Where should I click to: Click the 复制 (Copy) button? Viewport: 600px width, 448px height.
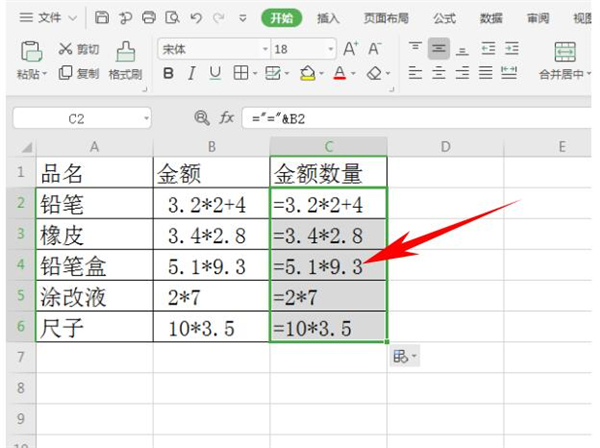coord(79,73)
